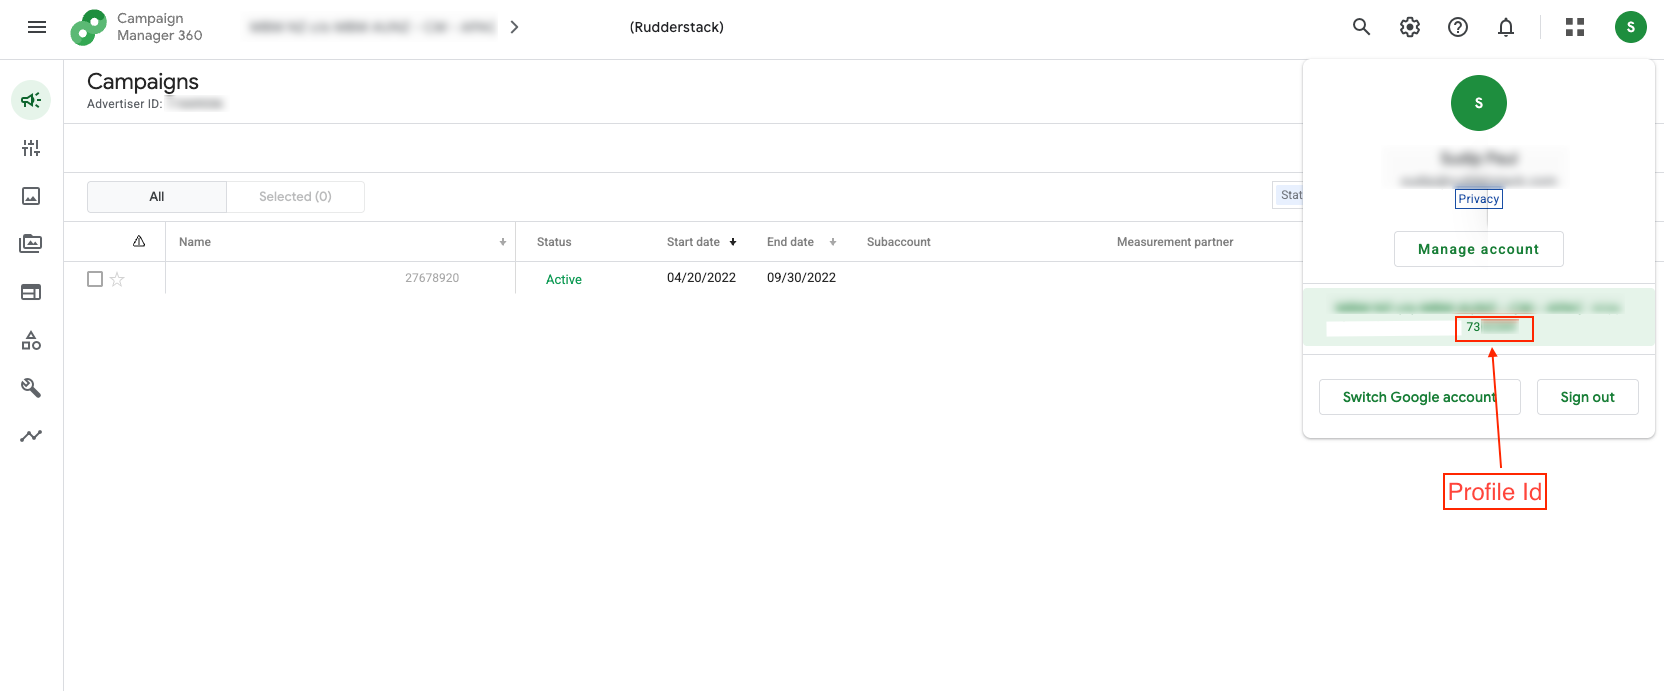
Task: Open the hamburger main menu
Action: [x=37, y=27]
